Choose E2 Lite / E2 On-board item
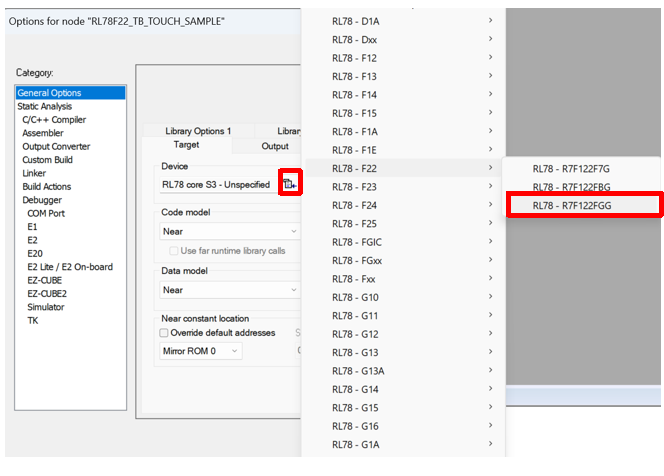This screenshot has height=476, width=664. (69, 267)
